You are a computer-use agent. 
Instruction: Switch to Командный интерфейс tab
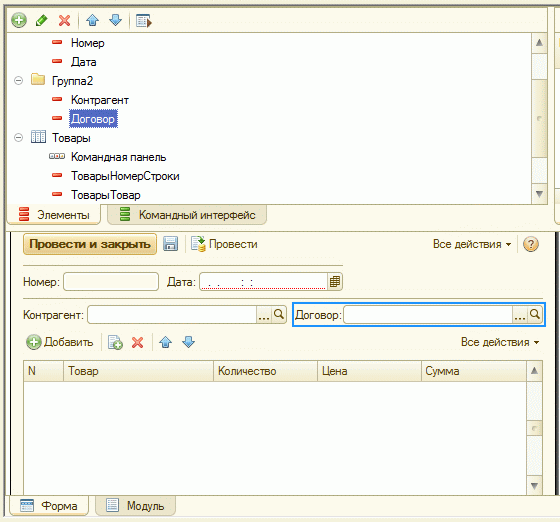(x=187, y=215)
